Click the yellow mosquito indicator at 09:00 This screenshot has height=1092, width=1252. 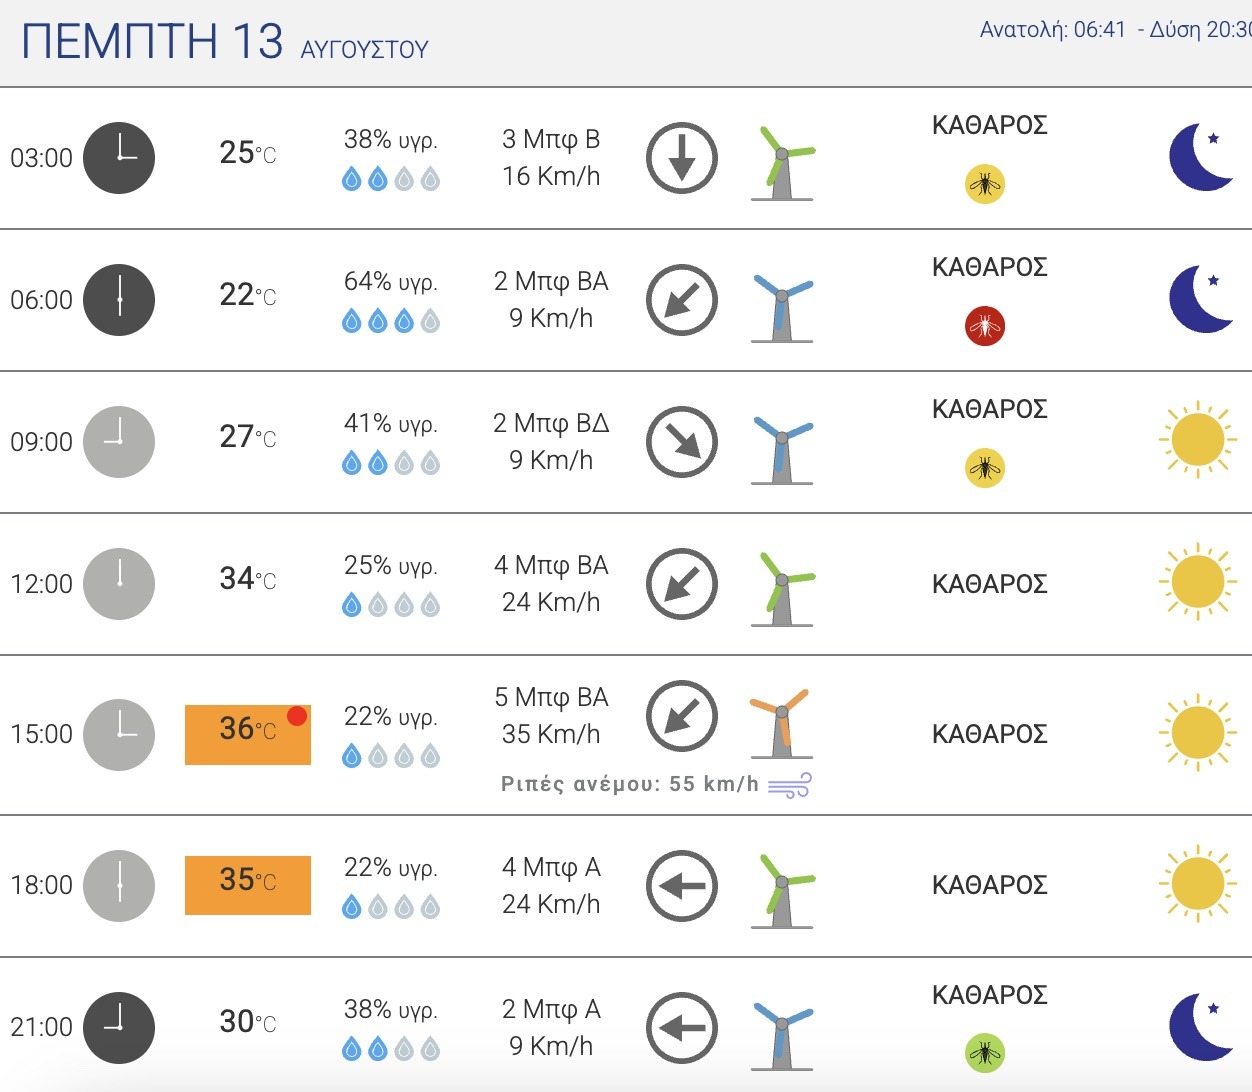(985, 468)
